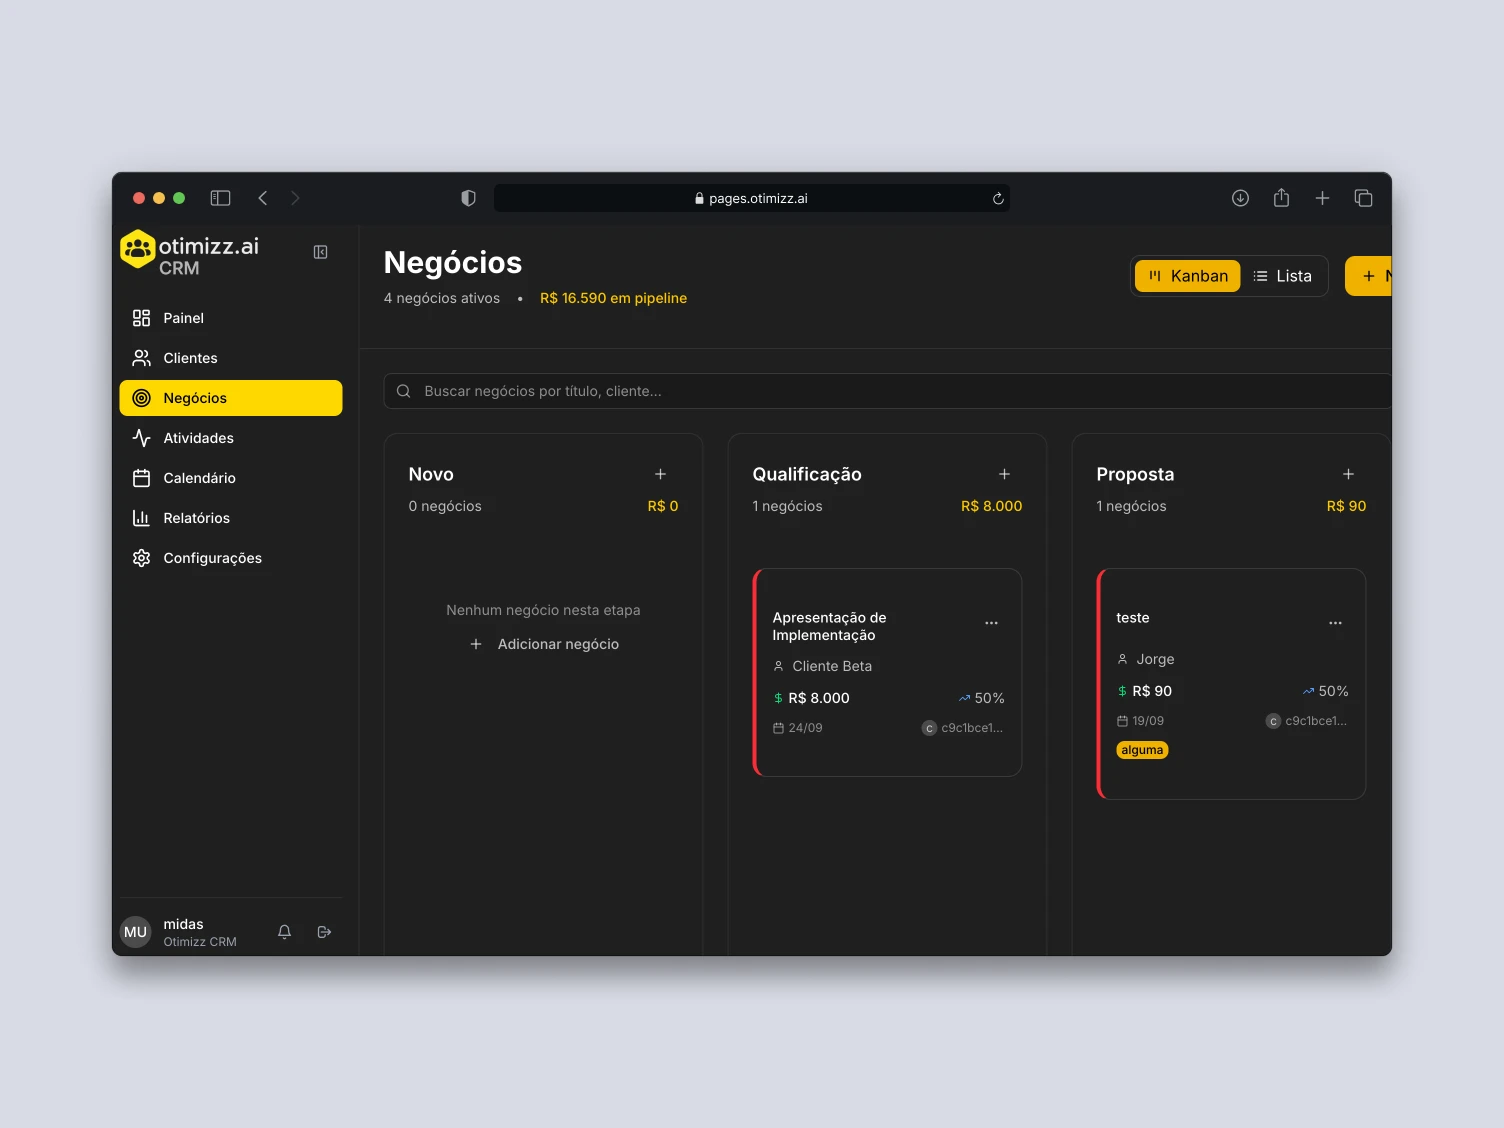Open the three-dot menu on teste card
The width and height of the screenshot is (1504, 1128).
pos(1335,623)
